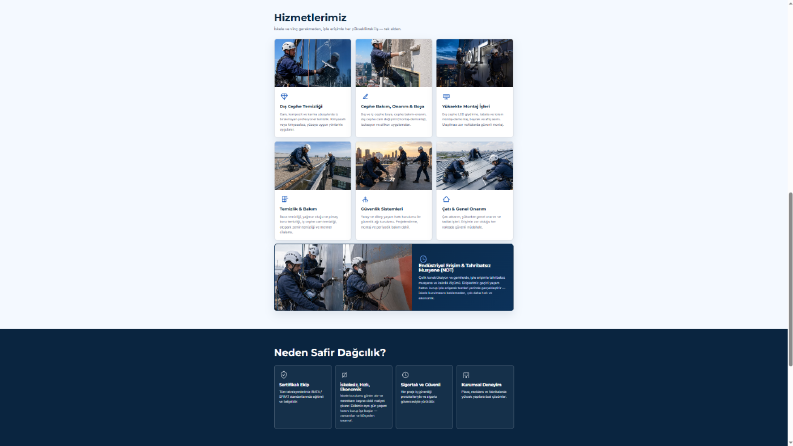Open the spray painting photo in the NDT banner
This screenshot has width=793, height=446.
point(377,277)
